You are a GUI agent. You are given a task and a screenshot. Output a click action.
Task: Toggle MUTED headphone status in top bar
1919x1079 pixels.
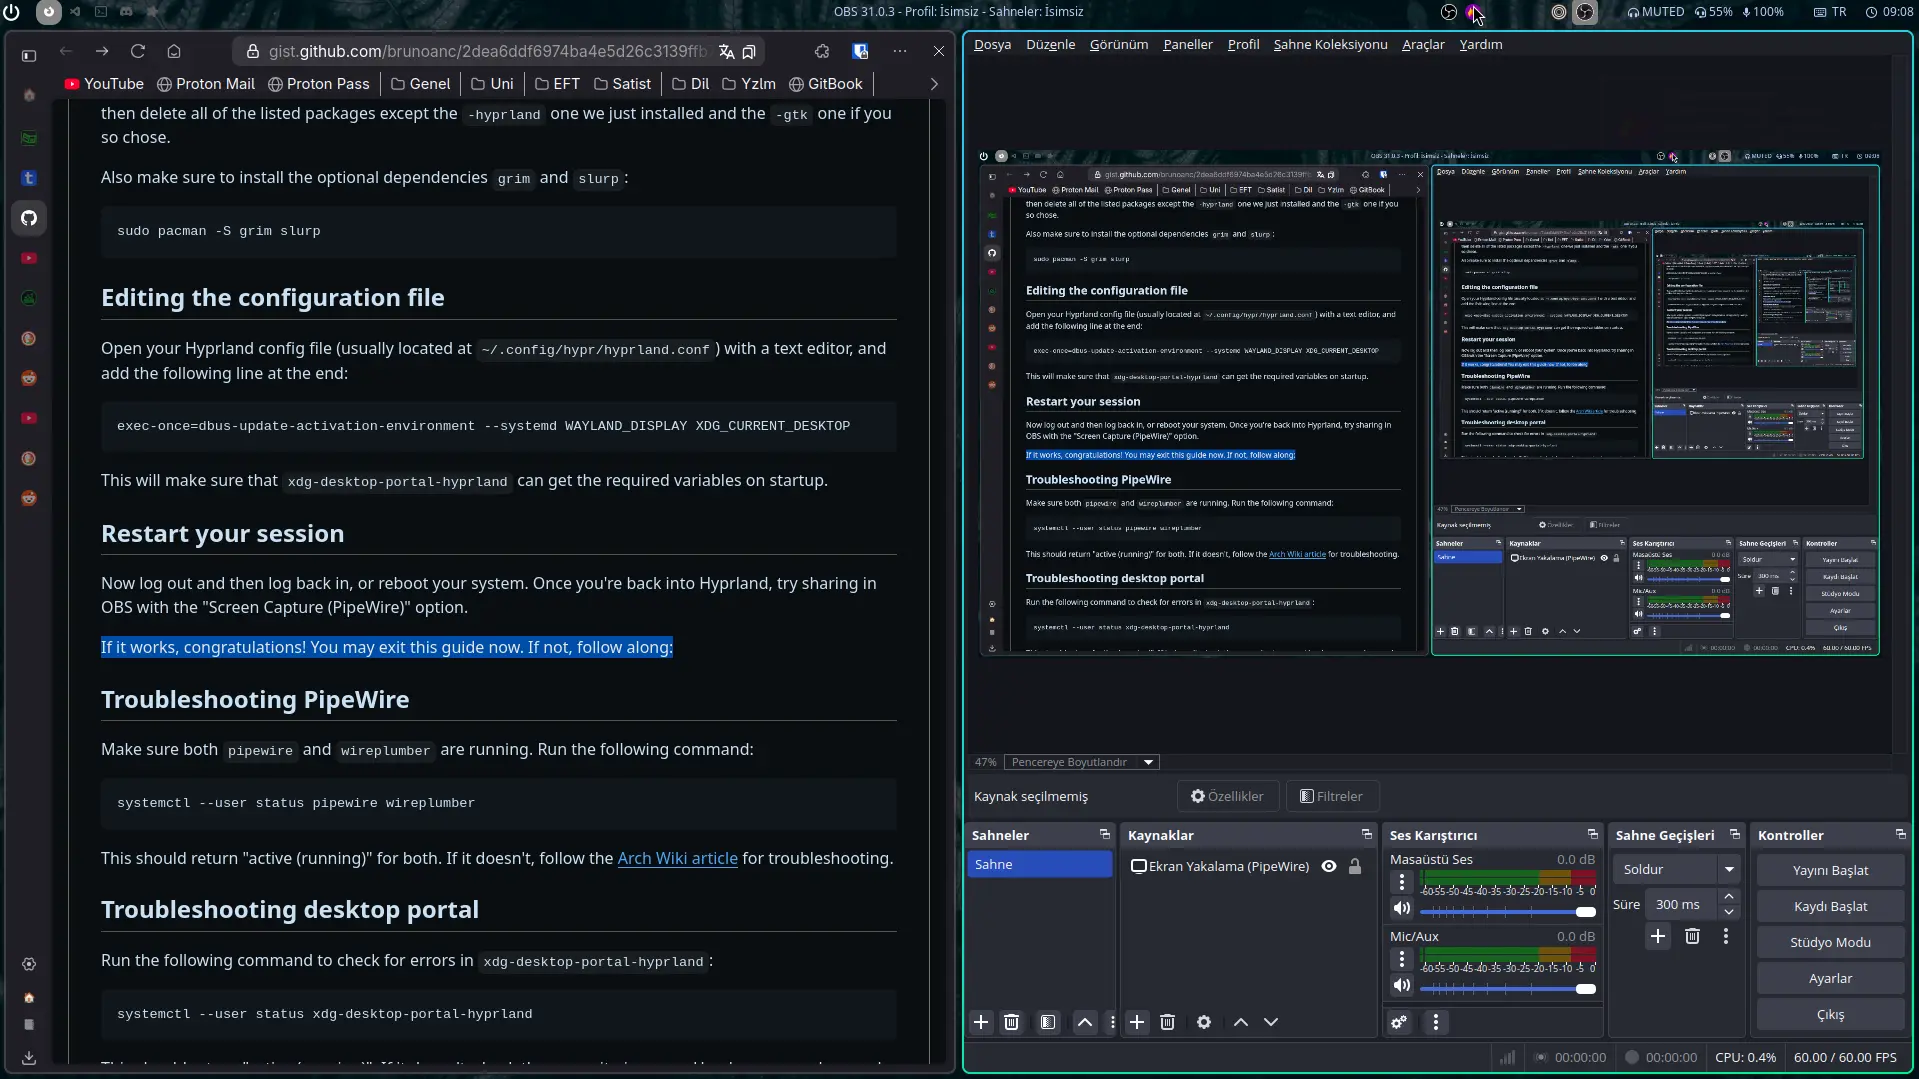tap(1655, 12)
